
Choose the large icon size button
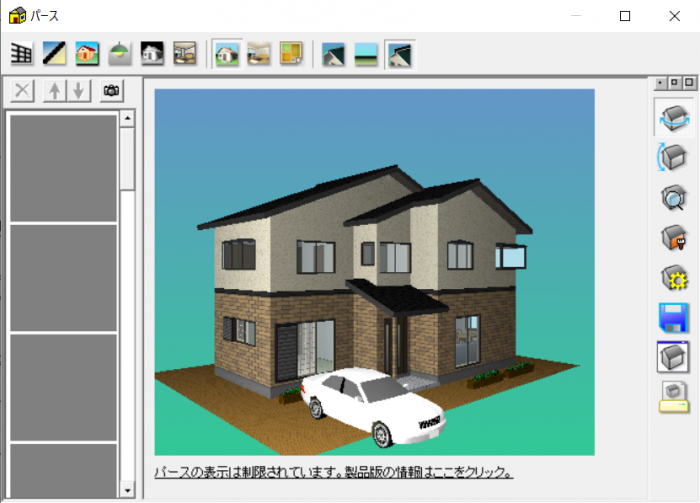pos(689,83)
